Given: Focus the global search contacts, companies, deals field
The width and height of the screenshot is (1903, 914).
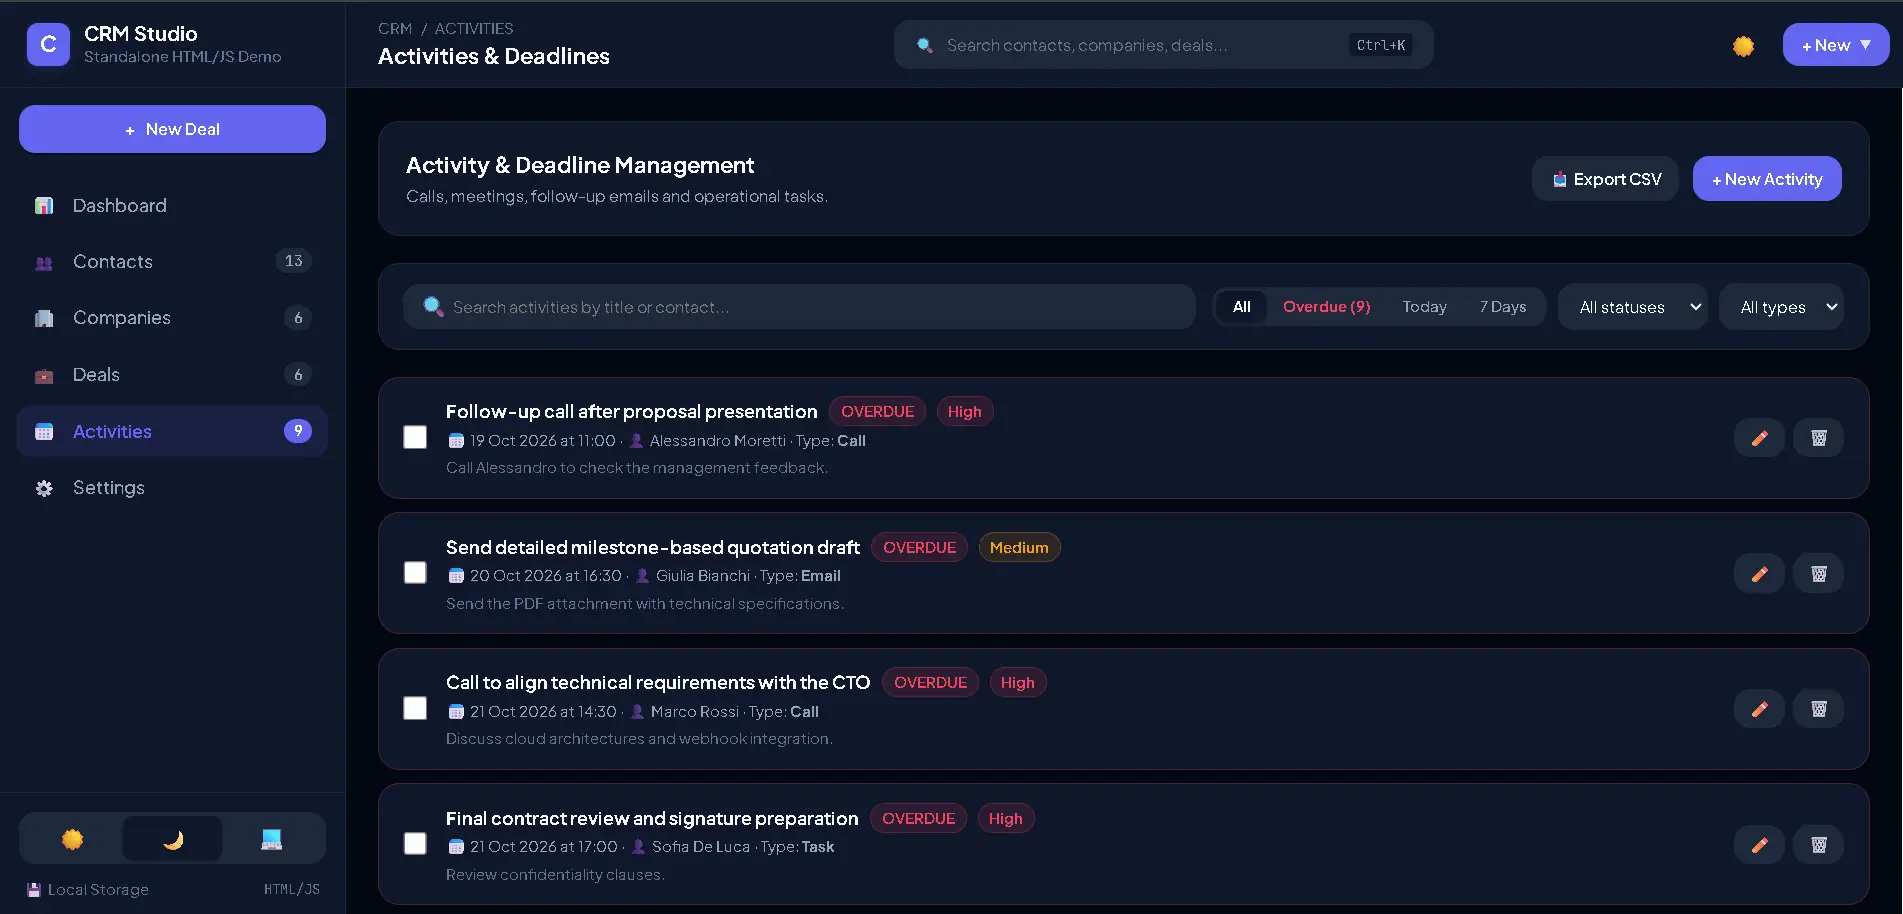Looking at the screenshot, I should point(1164,45).
